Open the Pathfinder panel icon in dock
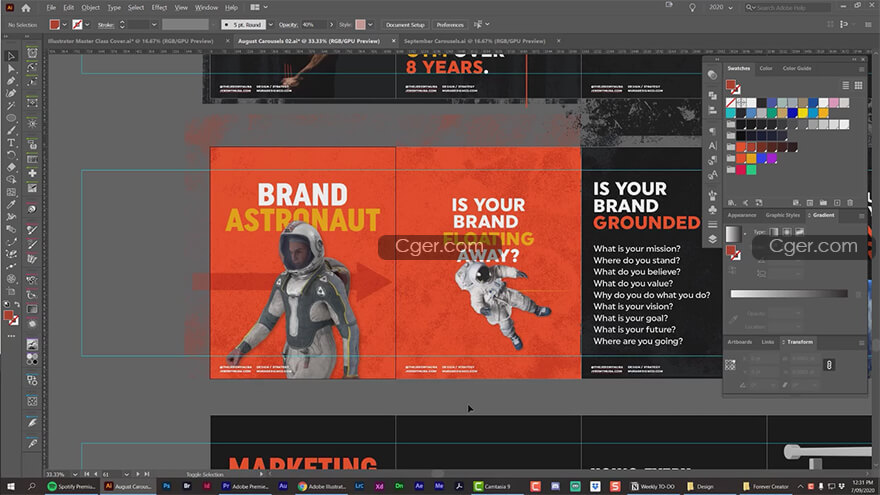Image resolution: width=880 pixels, height=495 pixels. (712, 96)
